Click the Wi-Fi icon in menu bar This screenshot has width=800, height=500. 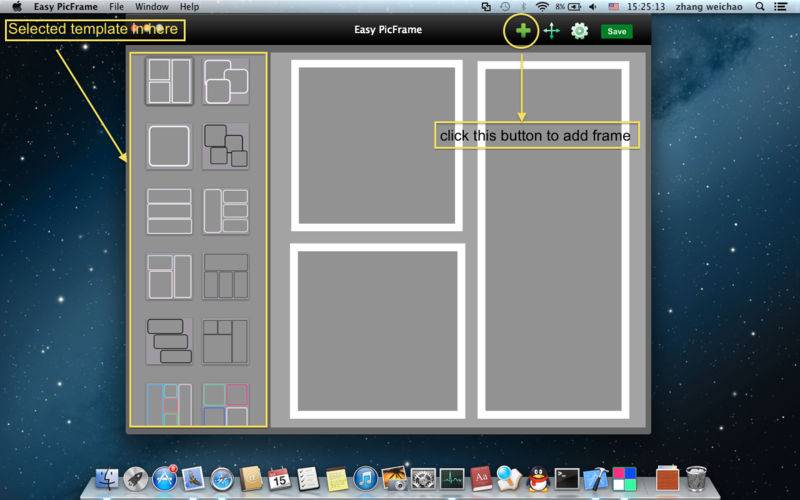(x=541, y=7)
